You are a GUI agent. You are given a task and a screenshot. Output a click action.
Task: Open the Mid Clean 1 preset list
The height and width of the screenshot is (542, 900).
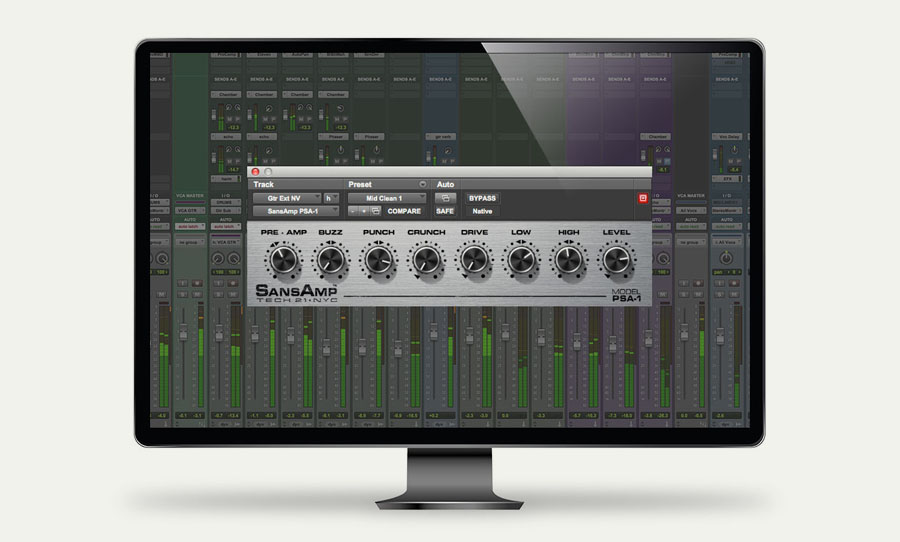(x=387, y=198)
